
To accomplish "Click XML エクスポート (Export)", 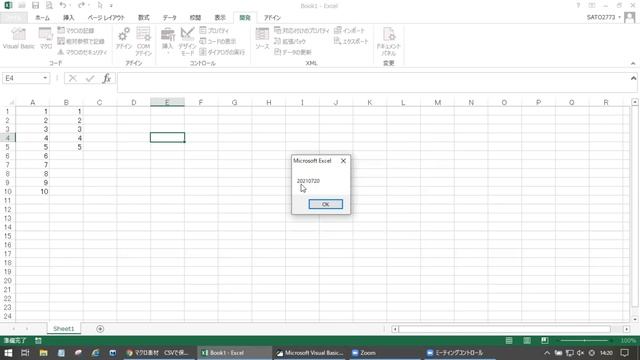I will [351, 41].
